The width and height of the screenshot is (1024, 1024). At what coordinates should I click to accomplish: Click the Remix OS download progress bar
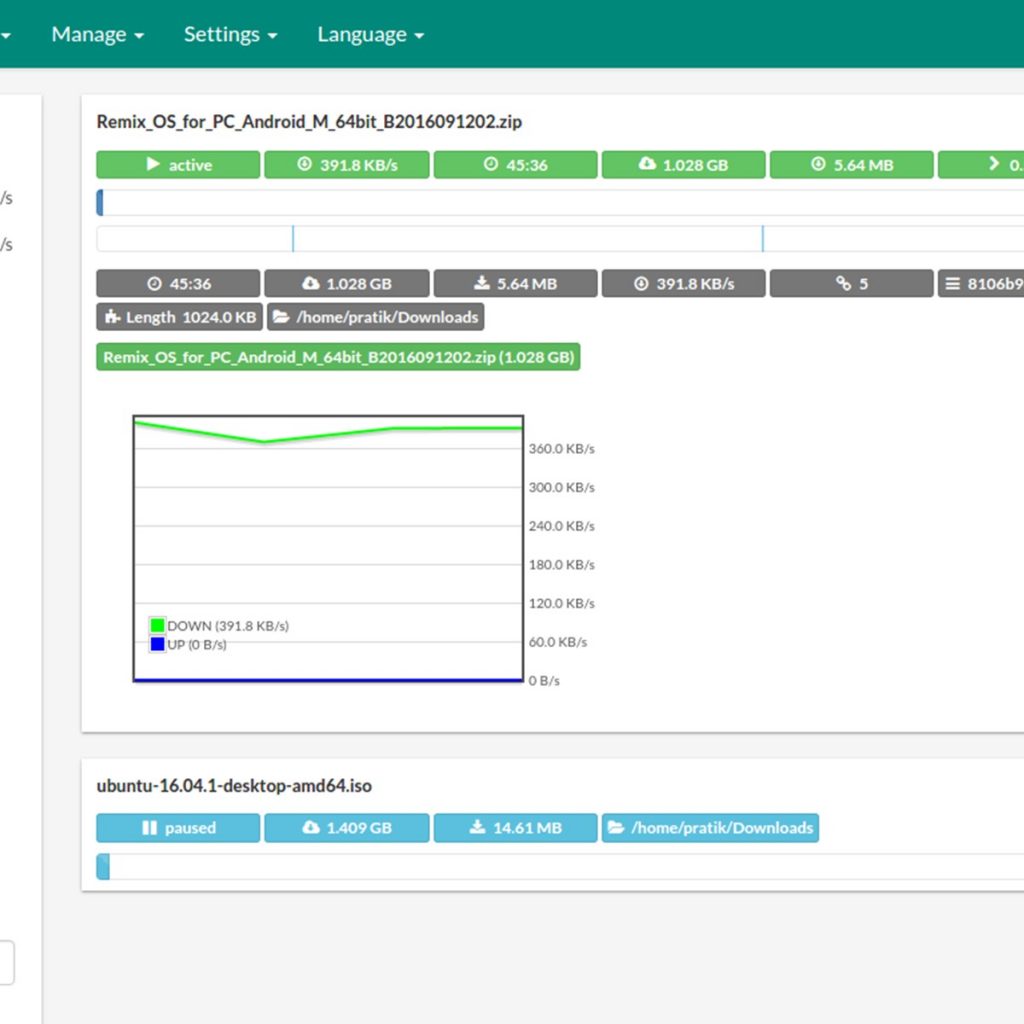[560, 203]
